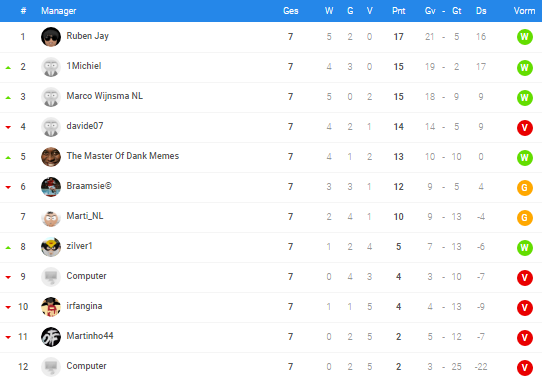The image size is (542, 380).
Task: Open Marco Wijnsma NL's manager profile
Action: pos(104,96)
